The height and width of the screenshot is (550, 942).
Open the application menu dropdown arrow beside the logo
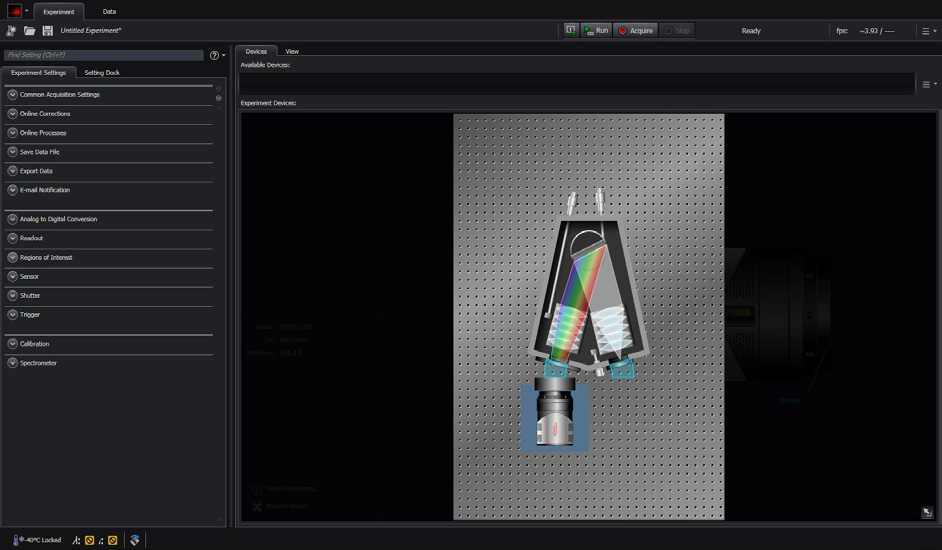pos(26,11)
